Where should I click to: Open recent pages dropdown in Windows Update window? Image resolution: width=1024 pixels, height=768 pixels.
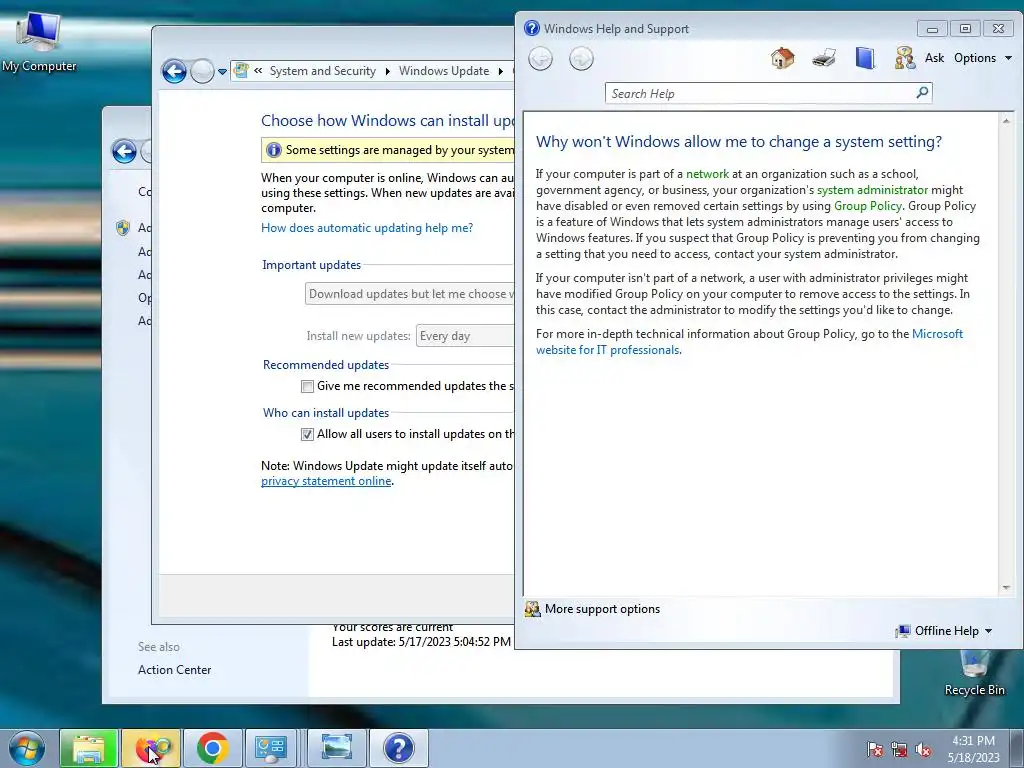coord(222,72)
